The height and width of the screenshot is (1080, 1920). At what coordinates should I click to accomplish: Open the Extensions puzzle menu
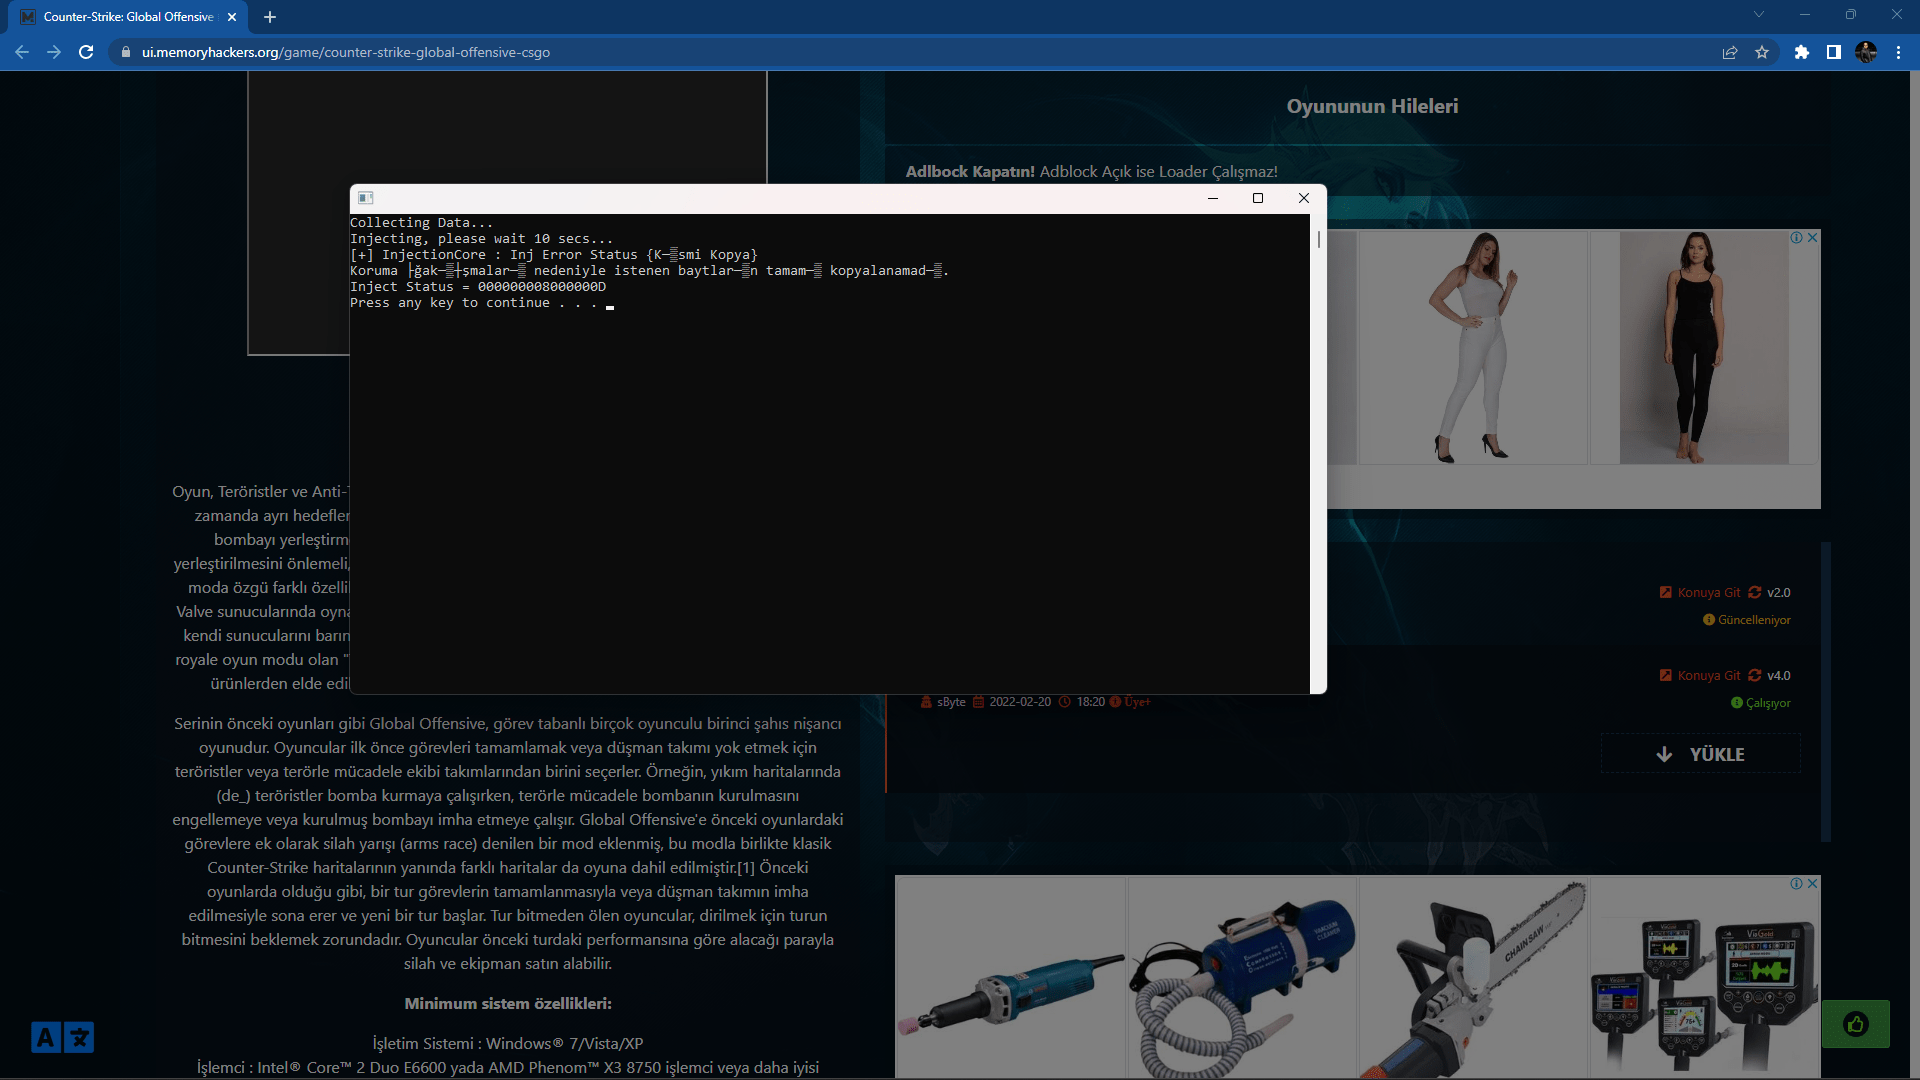click(x=1802, y=52)
